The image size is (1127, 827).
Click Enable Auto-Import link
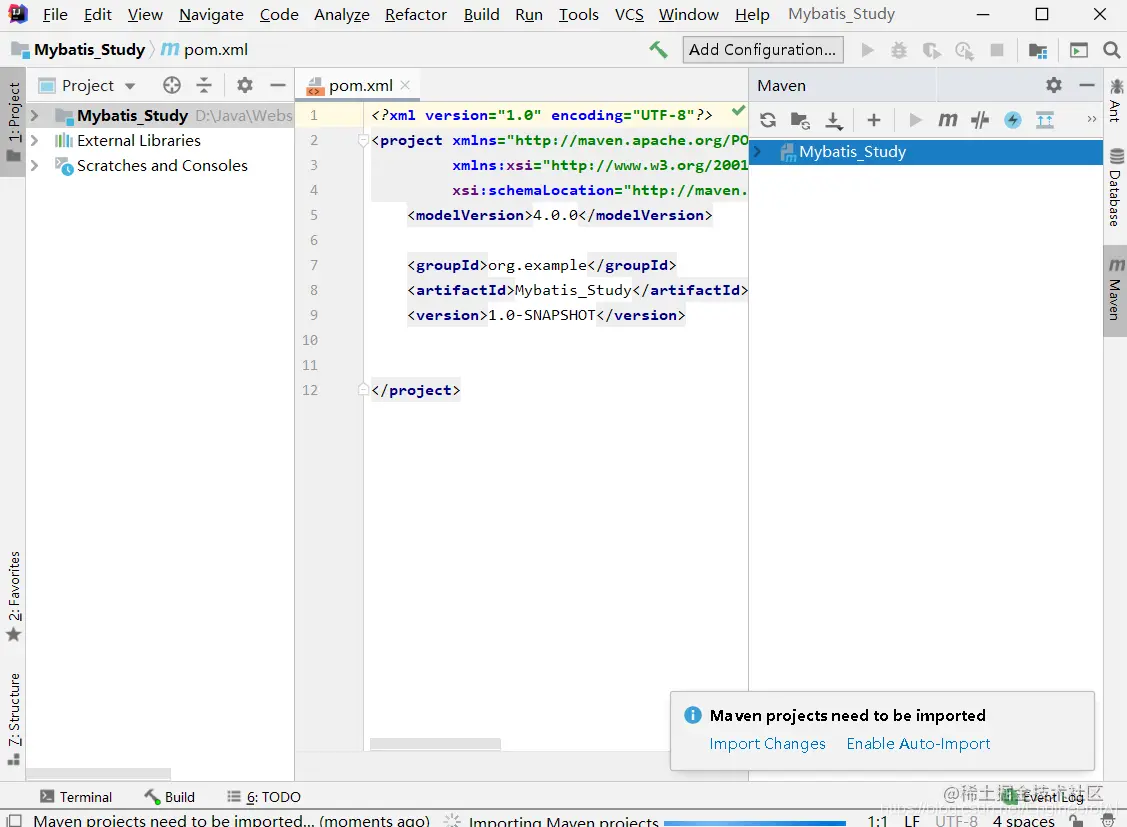pyautogui.click(x=918, y=744)
